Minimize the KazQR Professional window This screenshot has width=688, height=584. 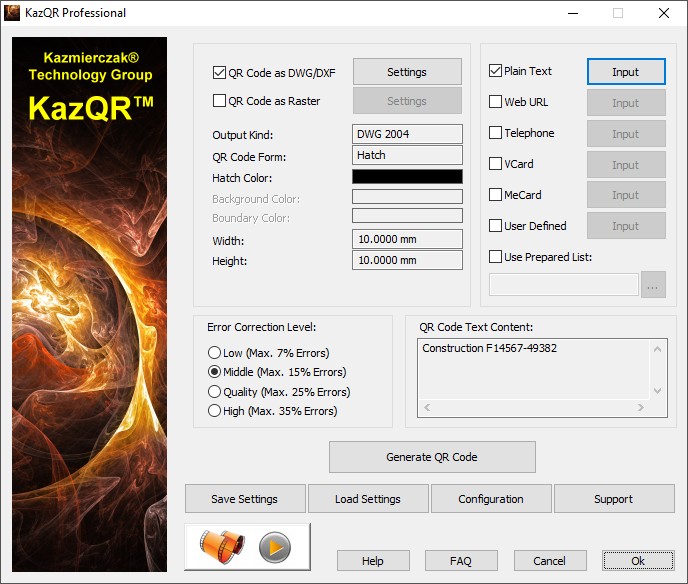pos(573,13)
